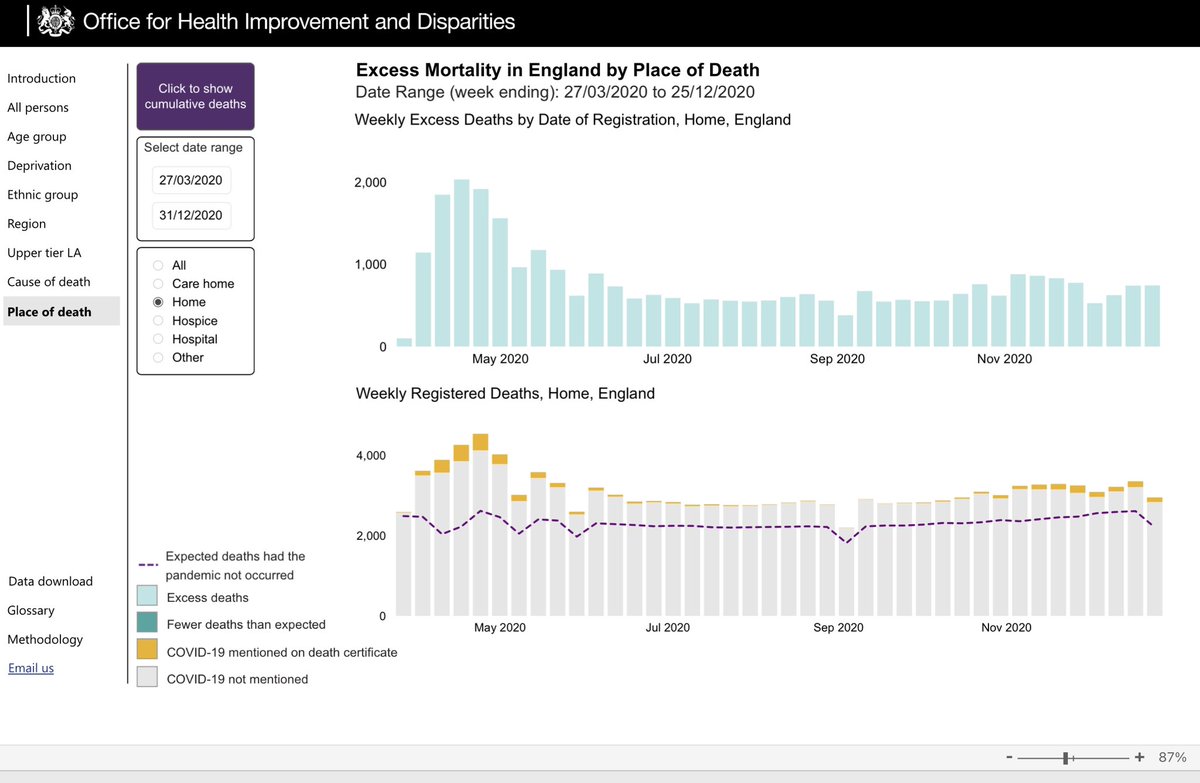Viewport: 1200px width, 783px height.
Task: Click the yellow COVID-19 mentioned legend swatch
Action: (147, 651)
